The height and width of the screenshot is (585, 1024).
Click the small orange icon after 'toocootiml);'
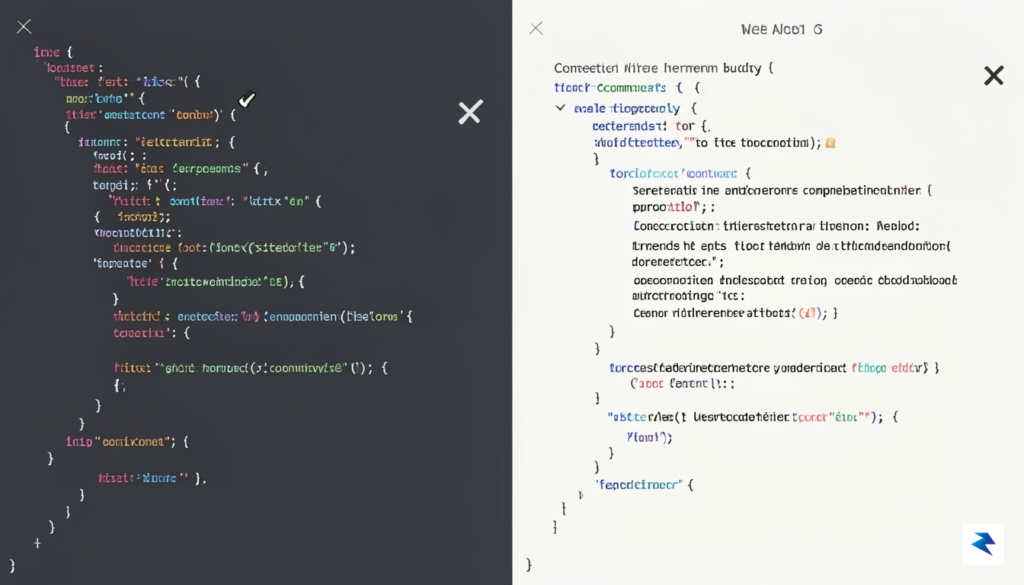coord(830,143)
